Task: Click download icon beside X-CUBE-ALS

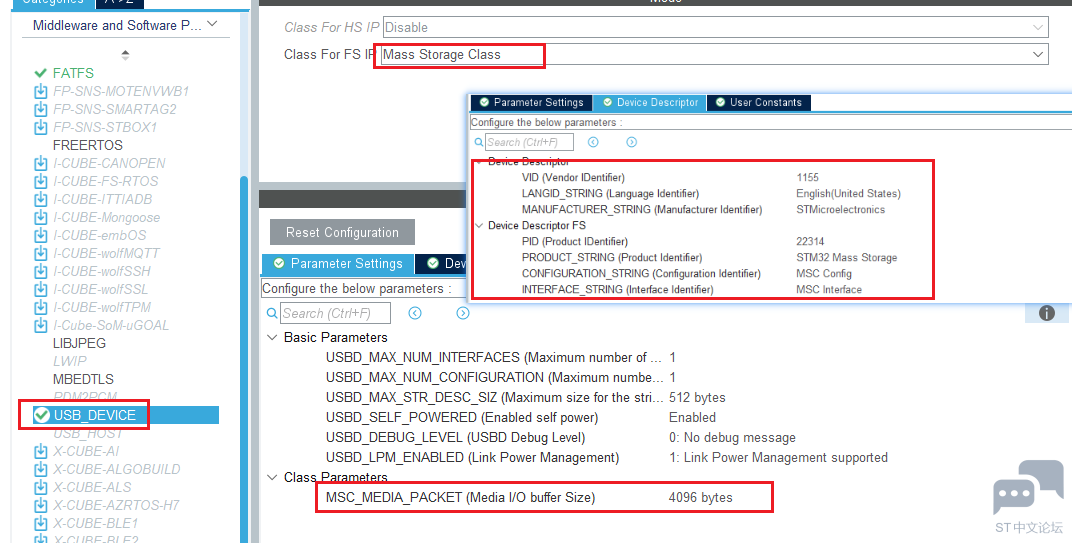Action: pyautogui.click(x=40, y=487)
